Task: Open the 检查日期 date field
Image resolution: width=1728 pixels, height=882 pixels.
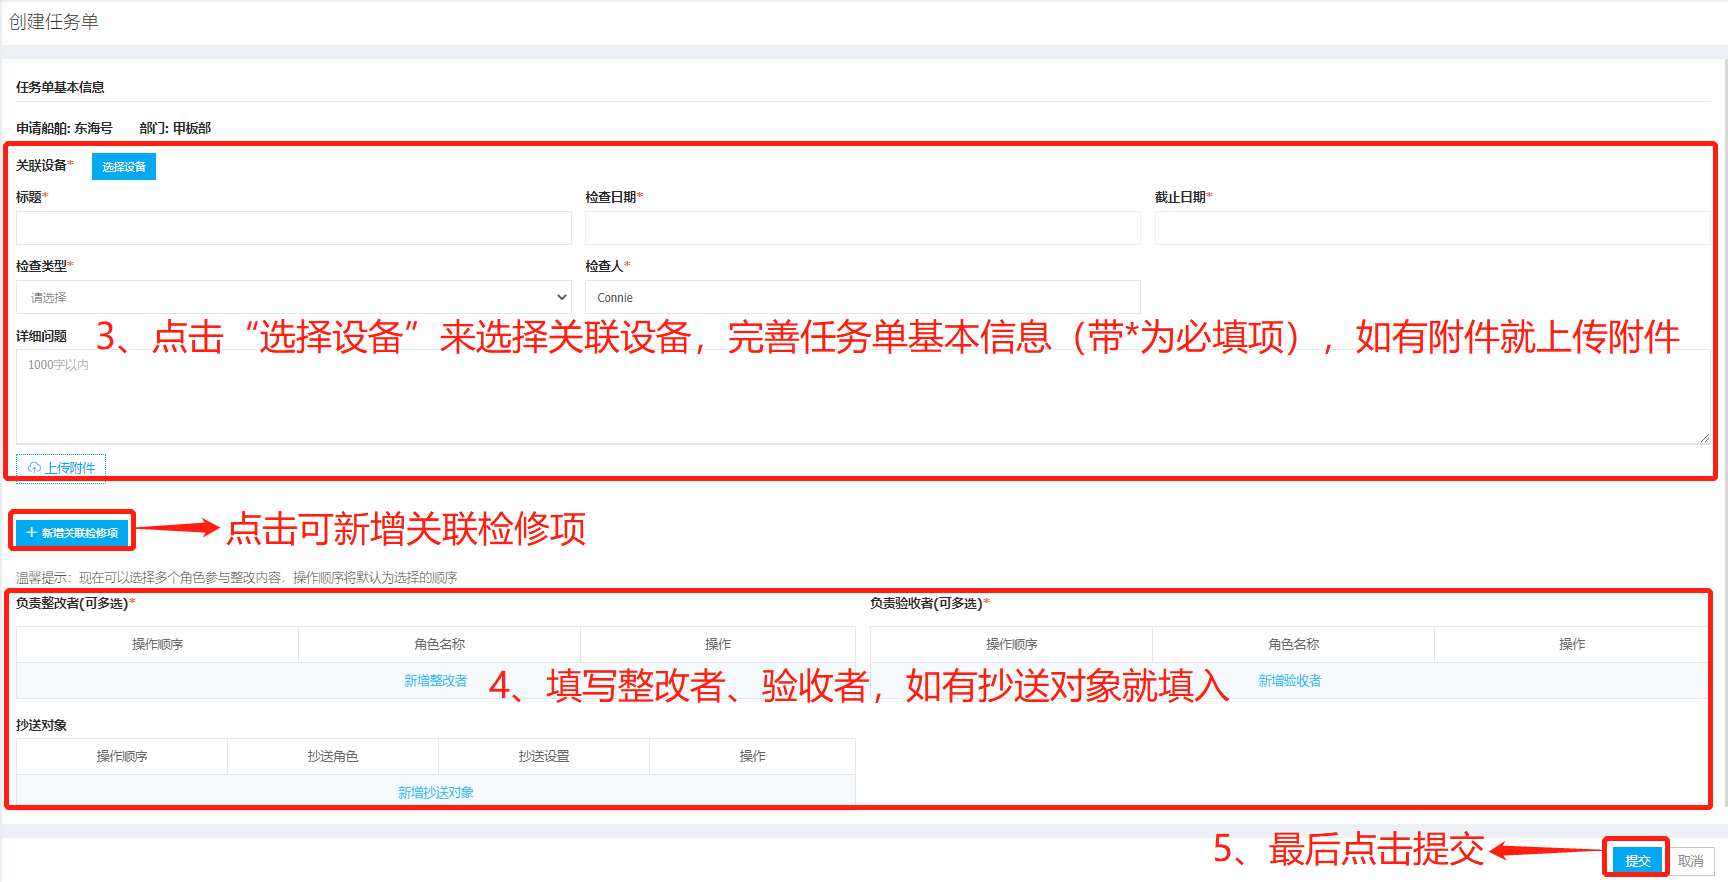Action: coord(863,228)
